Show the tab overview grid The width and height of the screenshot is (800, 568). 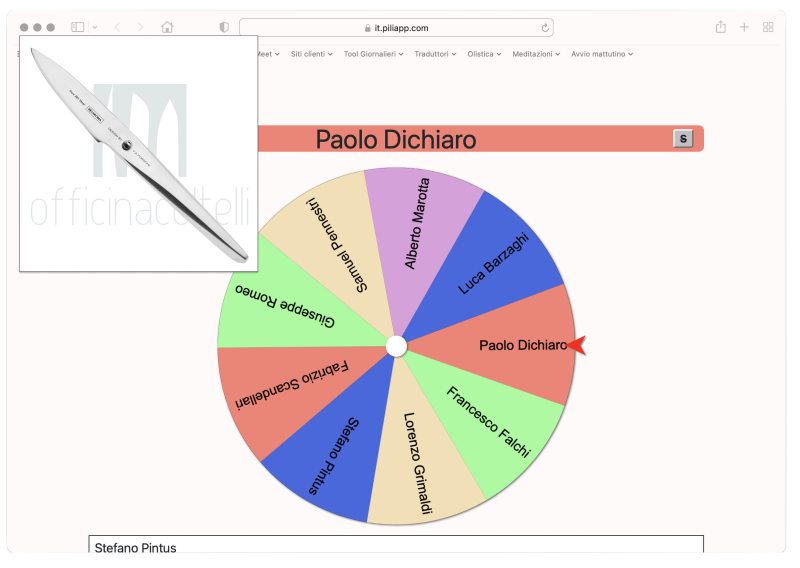click(x=768, y=27)
